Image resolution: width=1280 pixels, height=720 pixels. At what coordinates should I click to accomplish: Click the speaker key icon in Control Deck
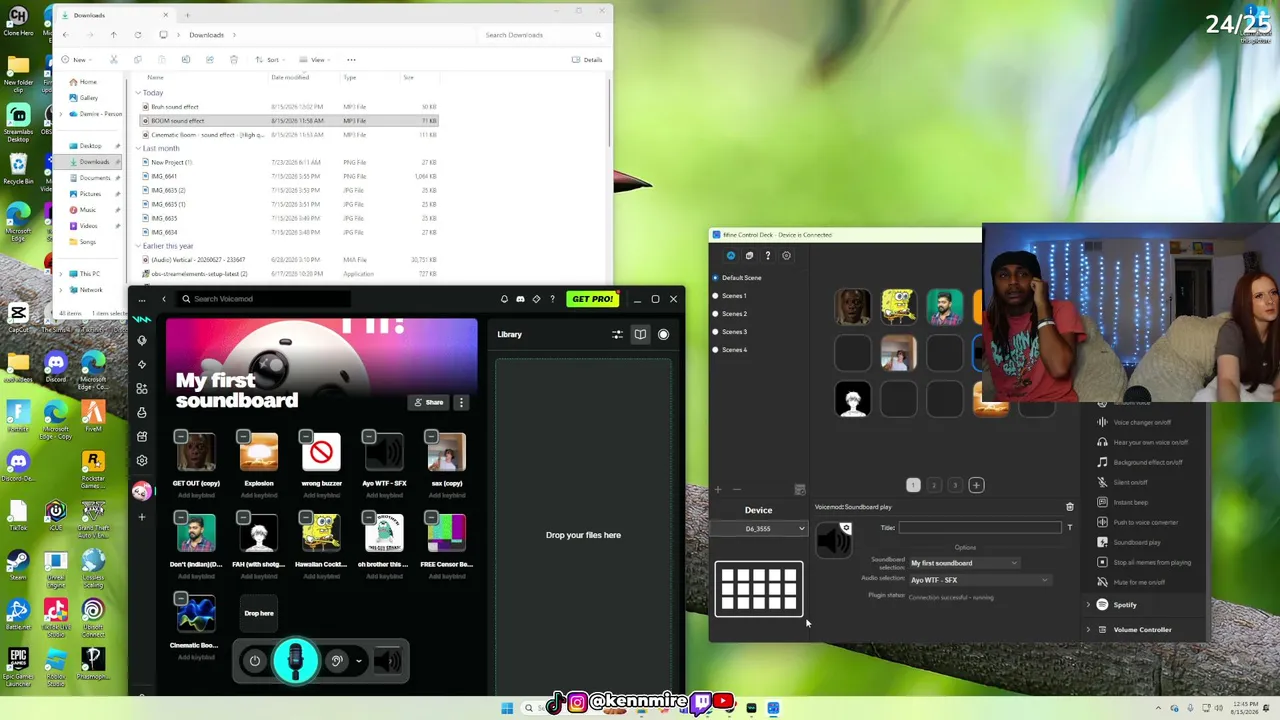pos(834,540)
